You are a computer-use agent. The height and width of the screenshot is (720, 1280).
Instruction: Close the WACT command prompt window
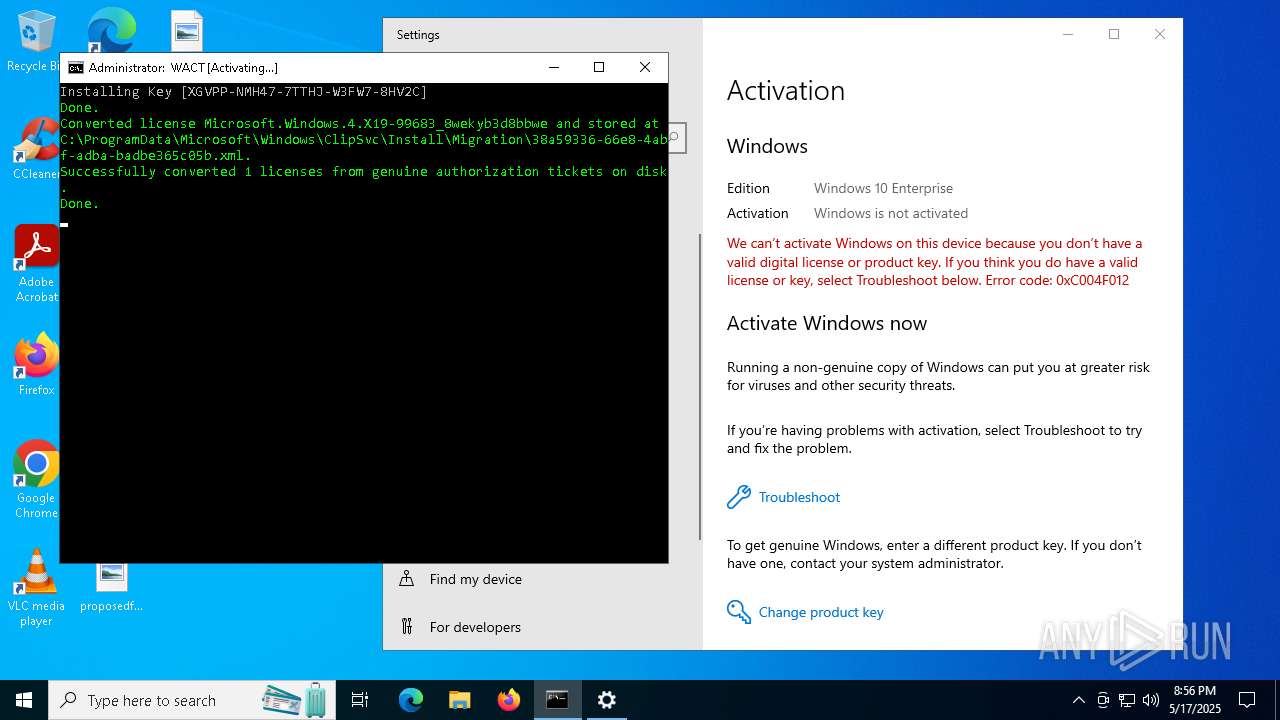pos(645,67)
